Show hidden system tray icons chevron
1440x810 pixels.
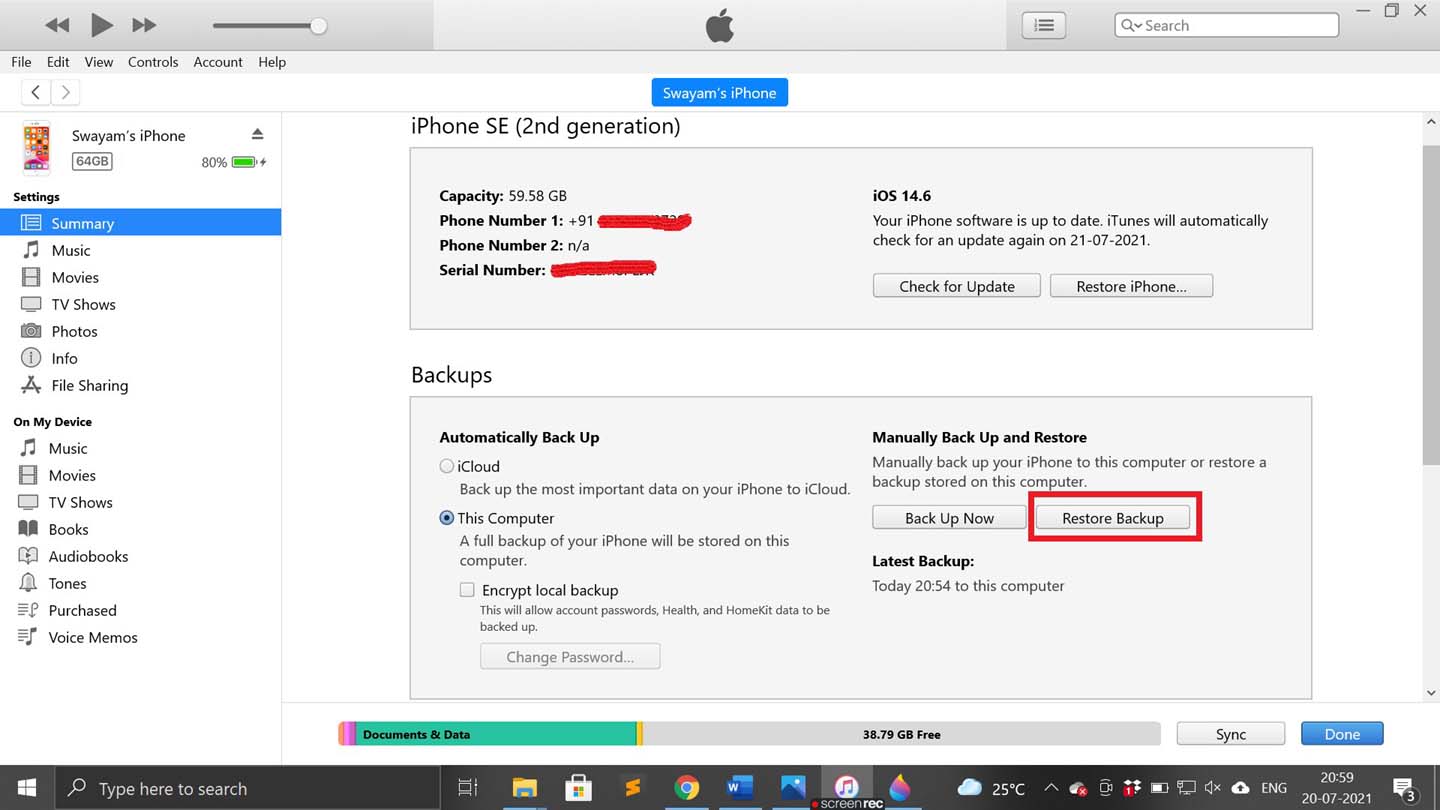[1051, 788]
